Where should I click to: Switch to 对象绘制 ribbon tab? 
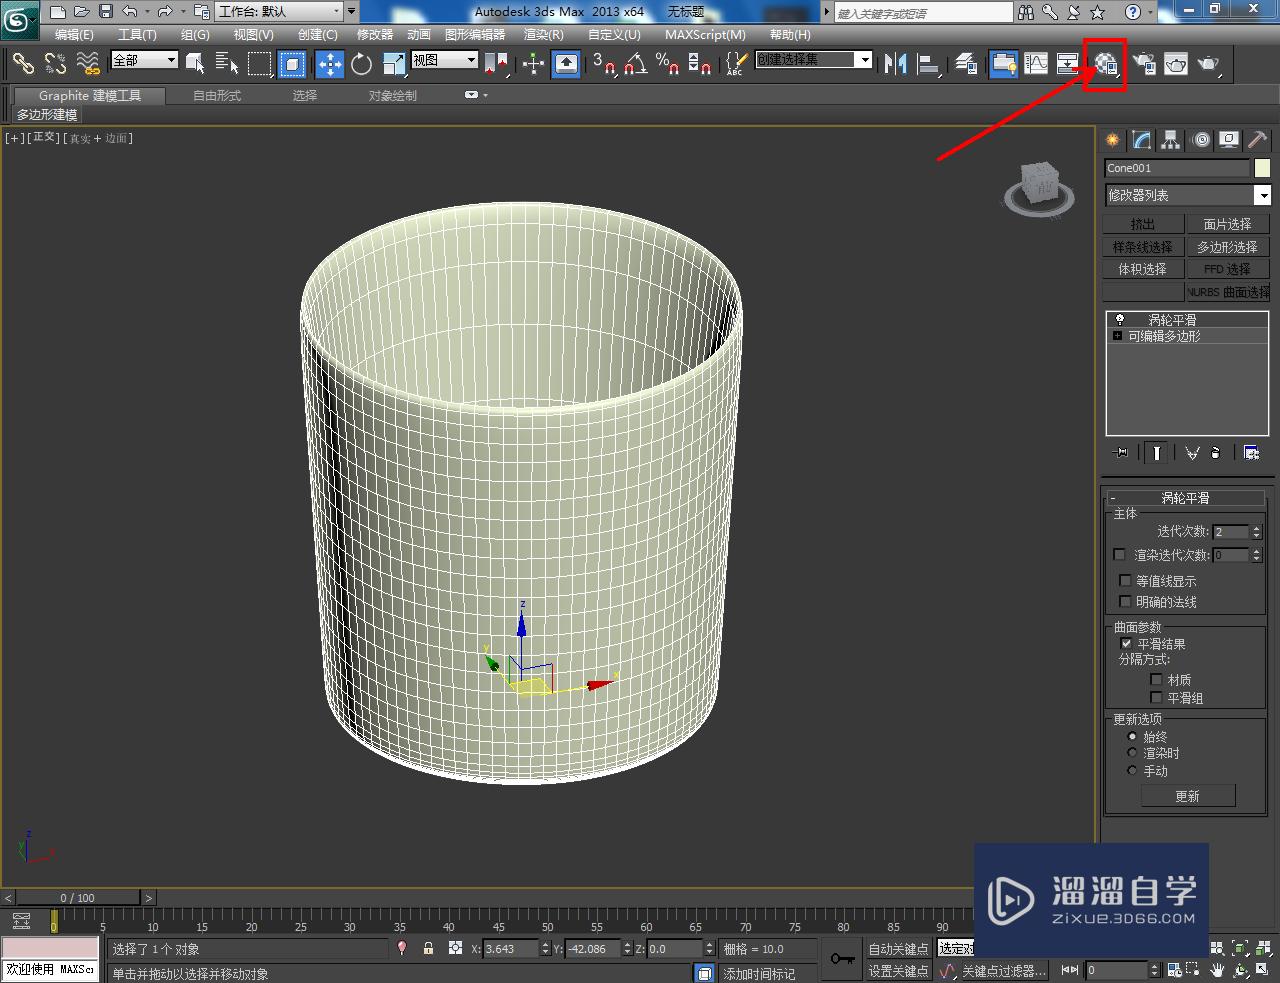click(393, 95)
